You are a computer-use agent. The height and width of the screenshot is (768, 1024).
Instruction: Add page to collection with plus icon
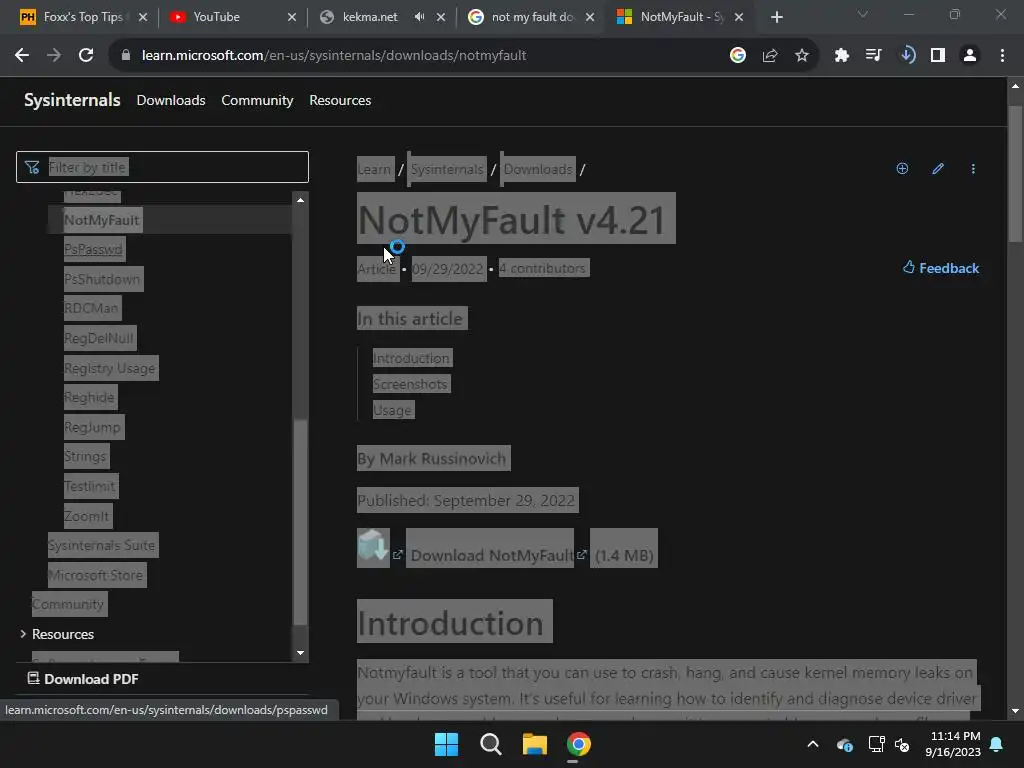[902, 168]
